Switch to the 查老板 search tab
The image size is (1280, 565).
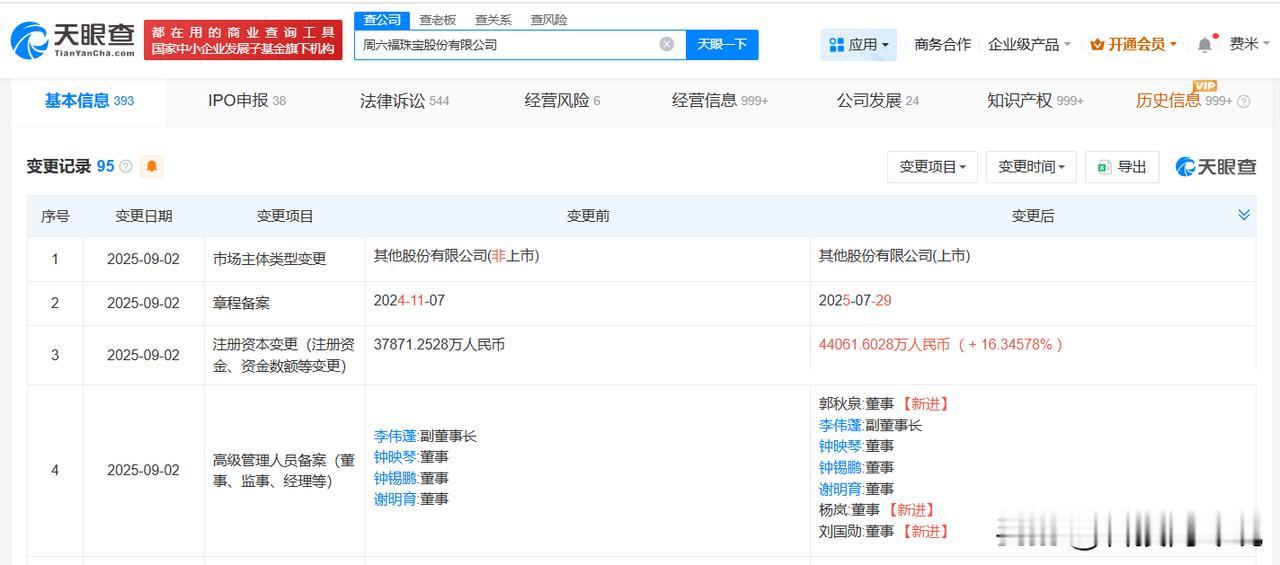point(437,20)
